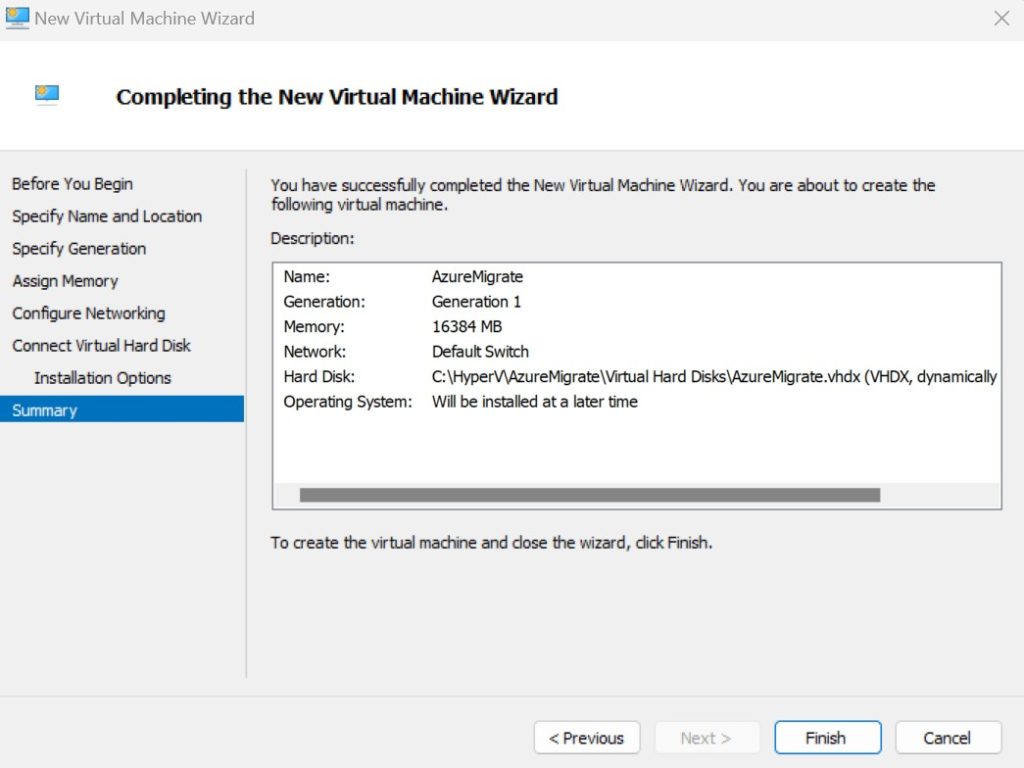The height and width of the screenshot is (768, 1024).
Task: Open the Specify Name and Location step
Action: [x=107, y=216]
